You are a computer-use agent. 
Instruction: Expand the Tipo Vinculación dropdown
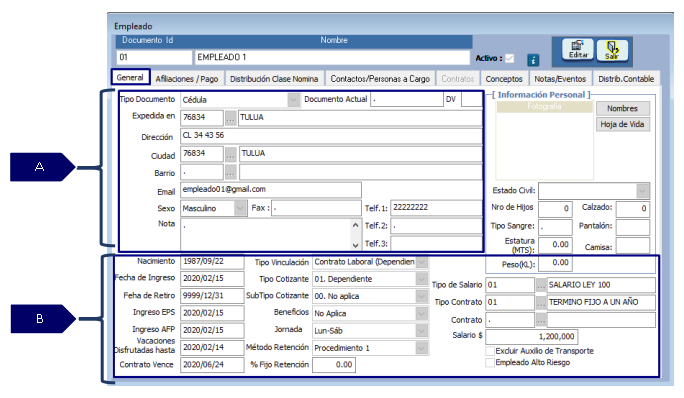[x=421, y=262]
